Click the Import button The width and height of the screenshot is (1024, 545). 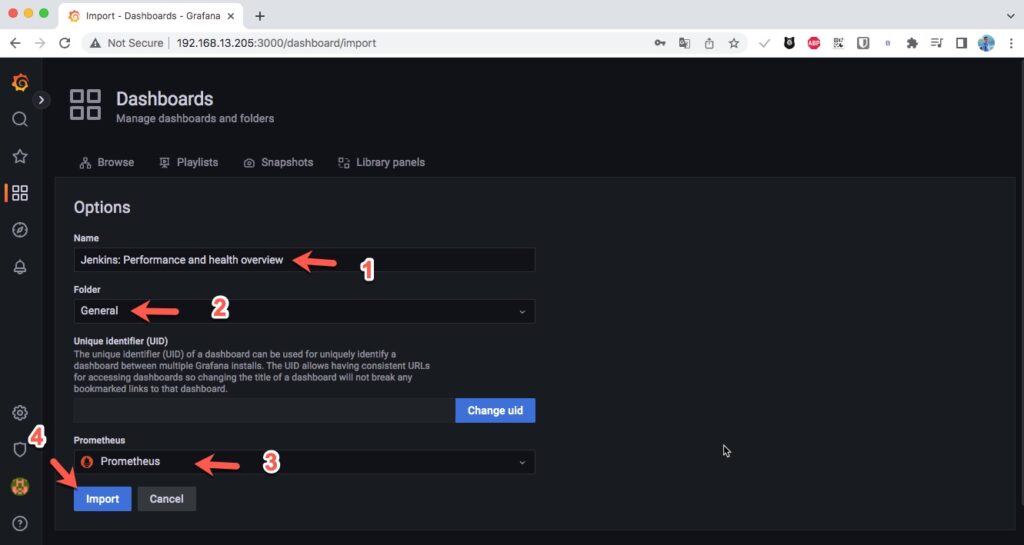103,499
